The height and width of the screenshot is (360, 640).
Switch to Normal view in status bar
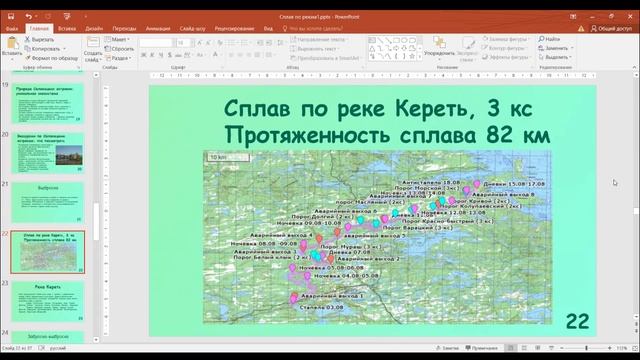510,348
